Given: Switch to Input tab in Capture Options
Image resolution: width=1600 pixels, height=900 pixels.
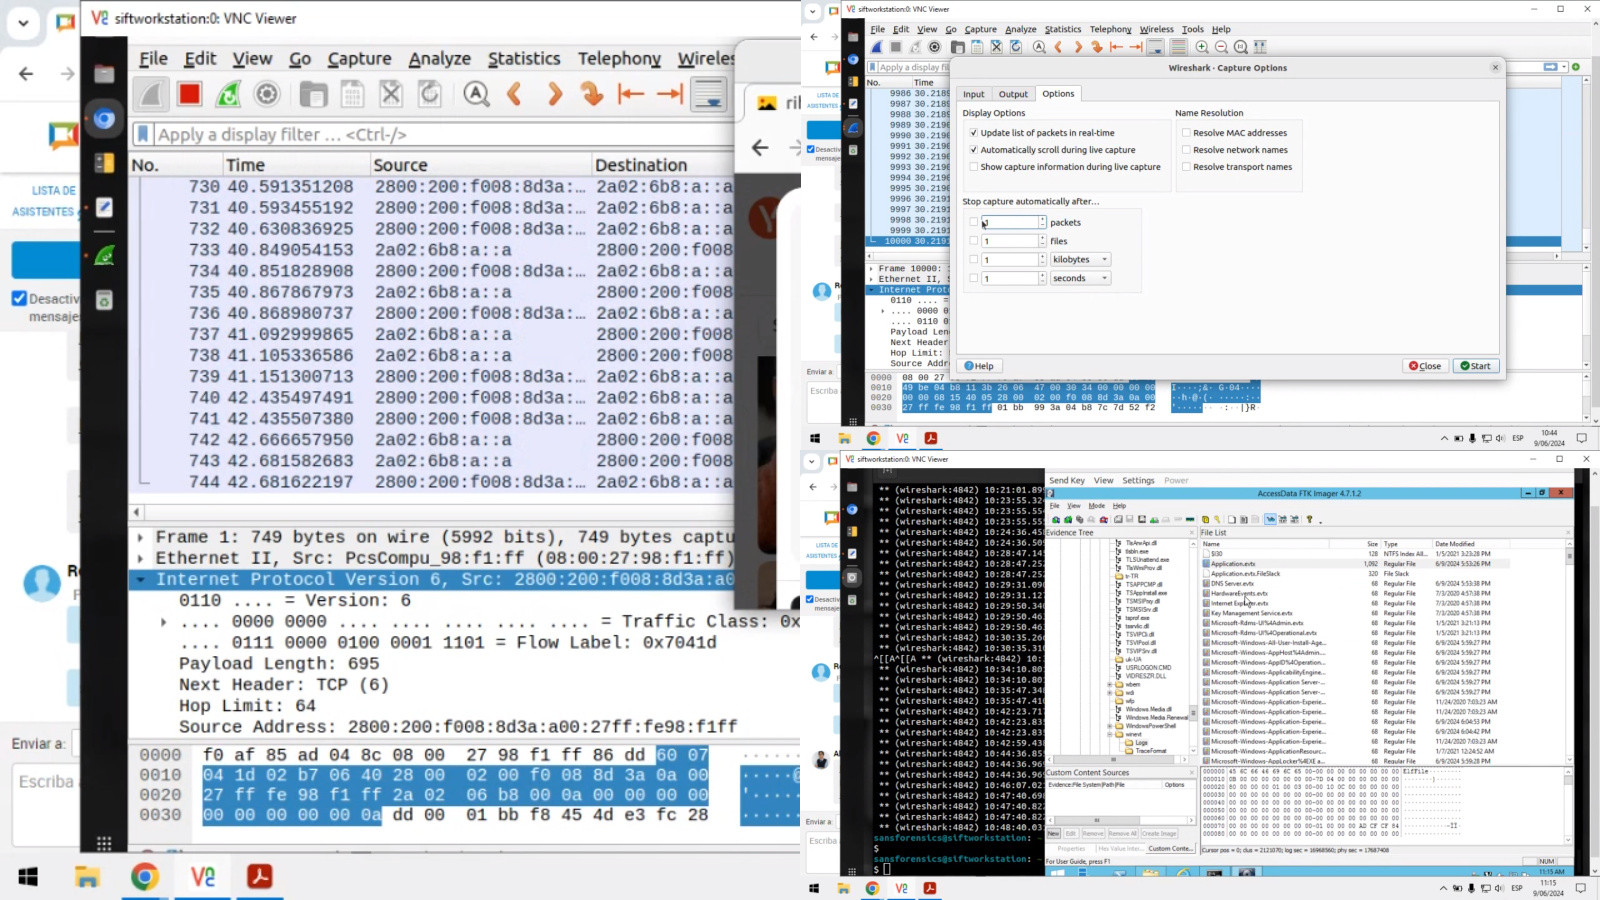Looking at the screenshot, I should tap(974, 94).
